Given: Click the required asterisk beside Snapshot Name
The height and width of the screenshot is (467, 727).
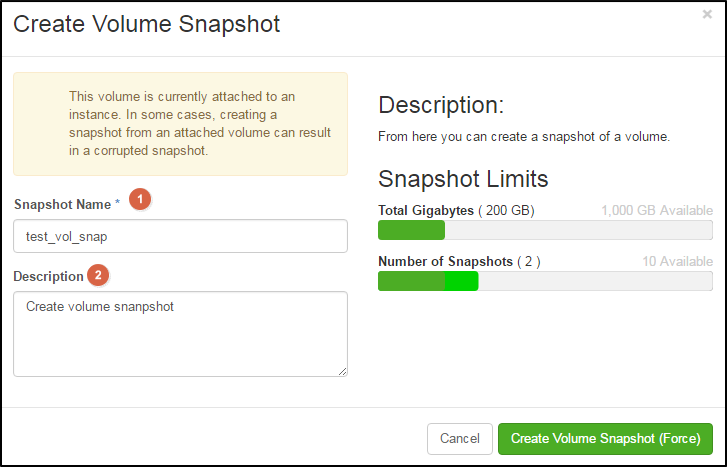Looking at the screenshot, I should tap(117, 203).
